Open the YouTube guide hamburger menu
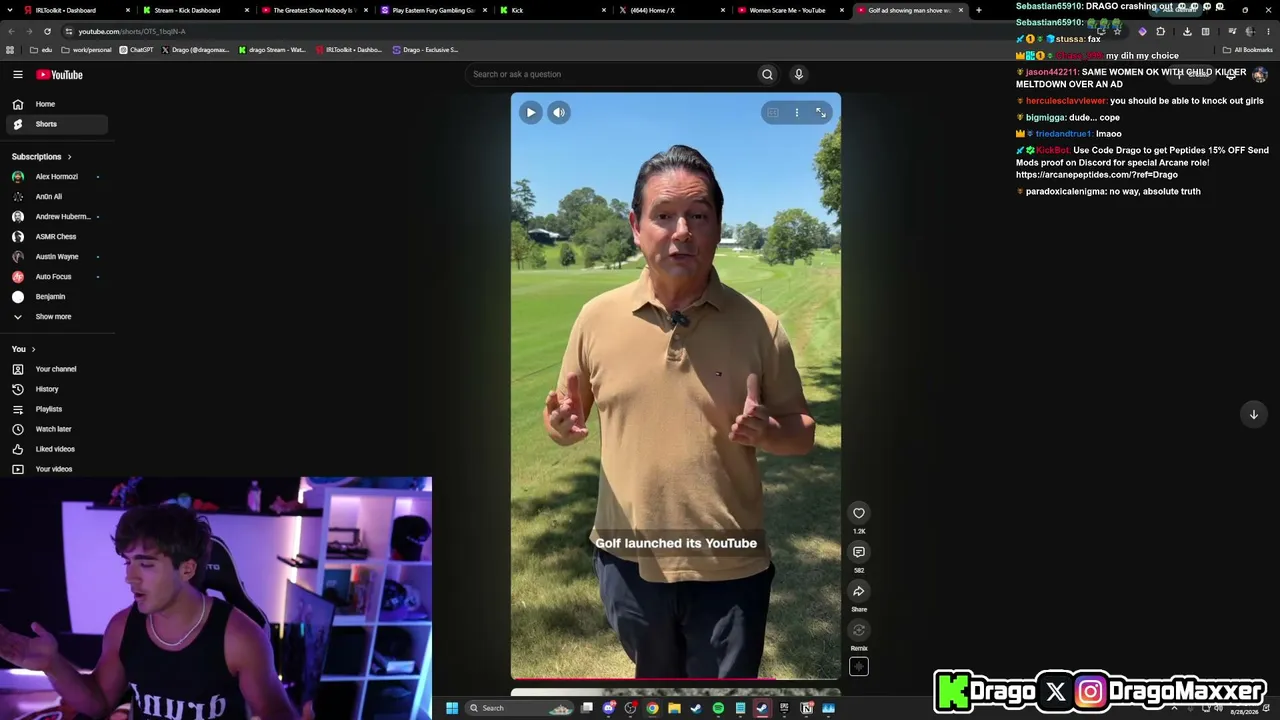The height and width of the screenshot is (720, 1280). (x=18, y=74)
